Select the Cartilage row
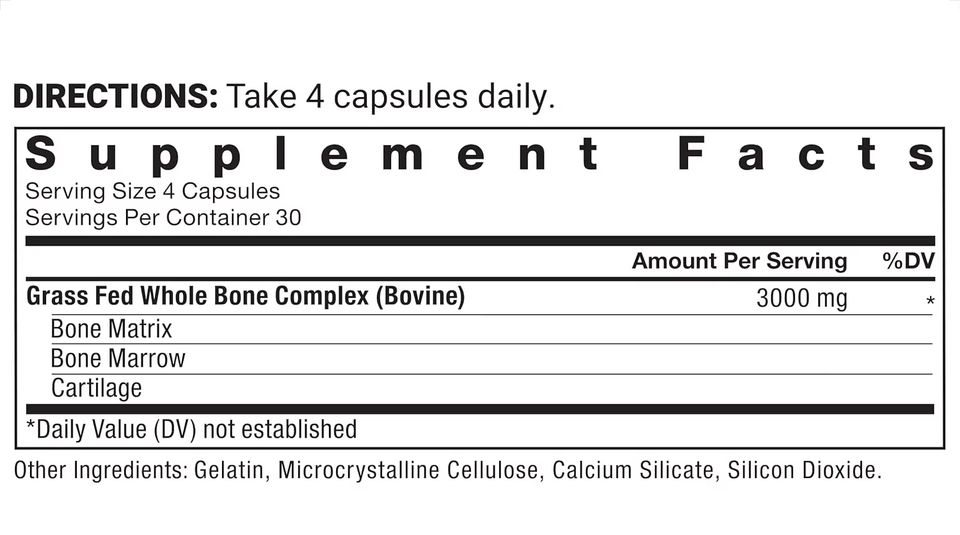Viewport: 960px width, 535px height. coord(96,388)
